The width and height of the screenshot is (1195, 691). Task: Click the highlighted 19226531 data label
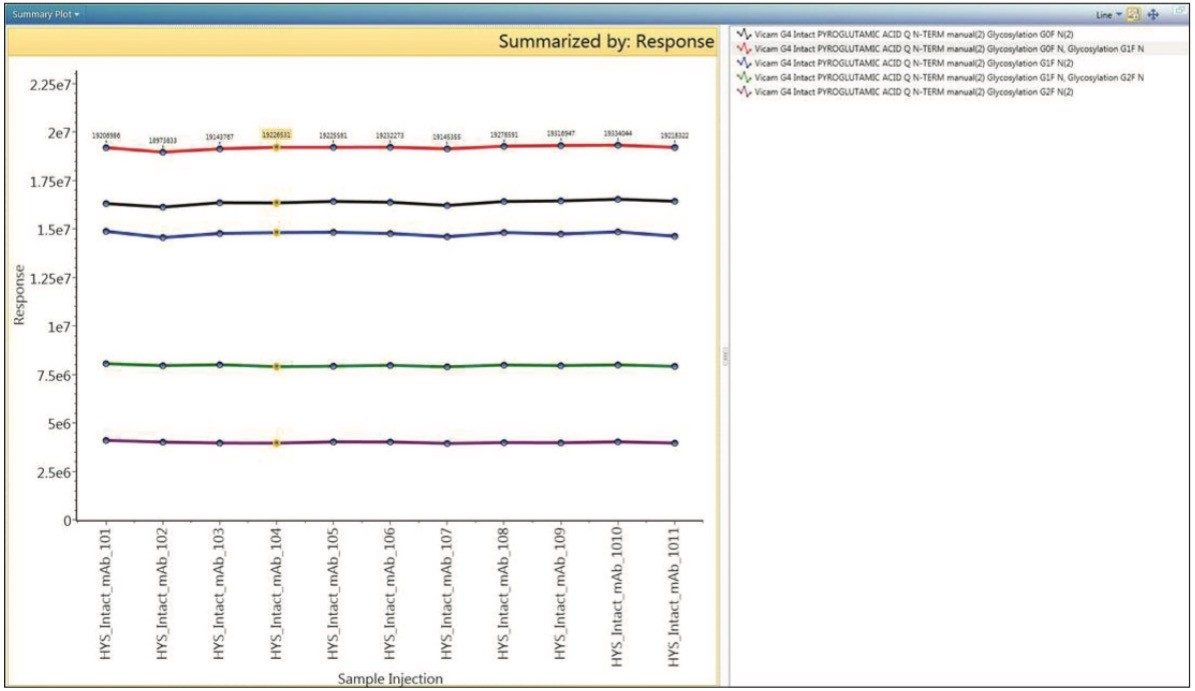(x=276, y=132)
